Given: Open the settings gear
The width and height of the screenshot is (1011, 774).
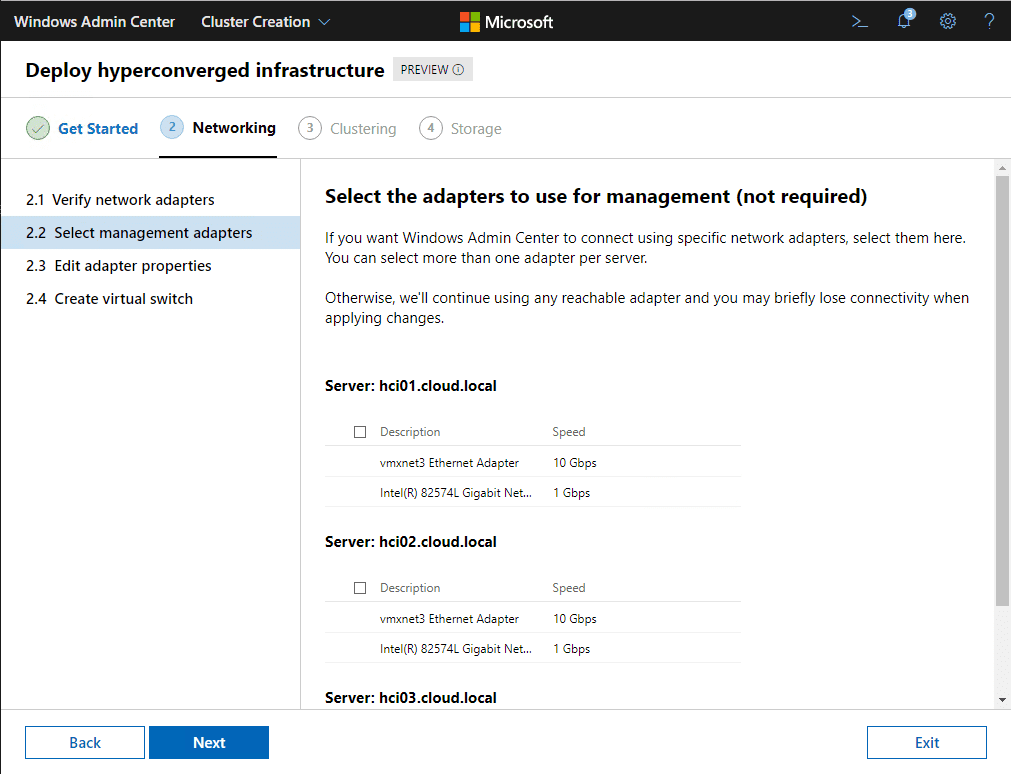Looking at the screenshot, I should [x=948, y=21].
